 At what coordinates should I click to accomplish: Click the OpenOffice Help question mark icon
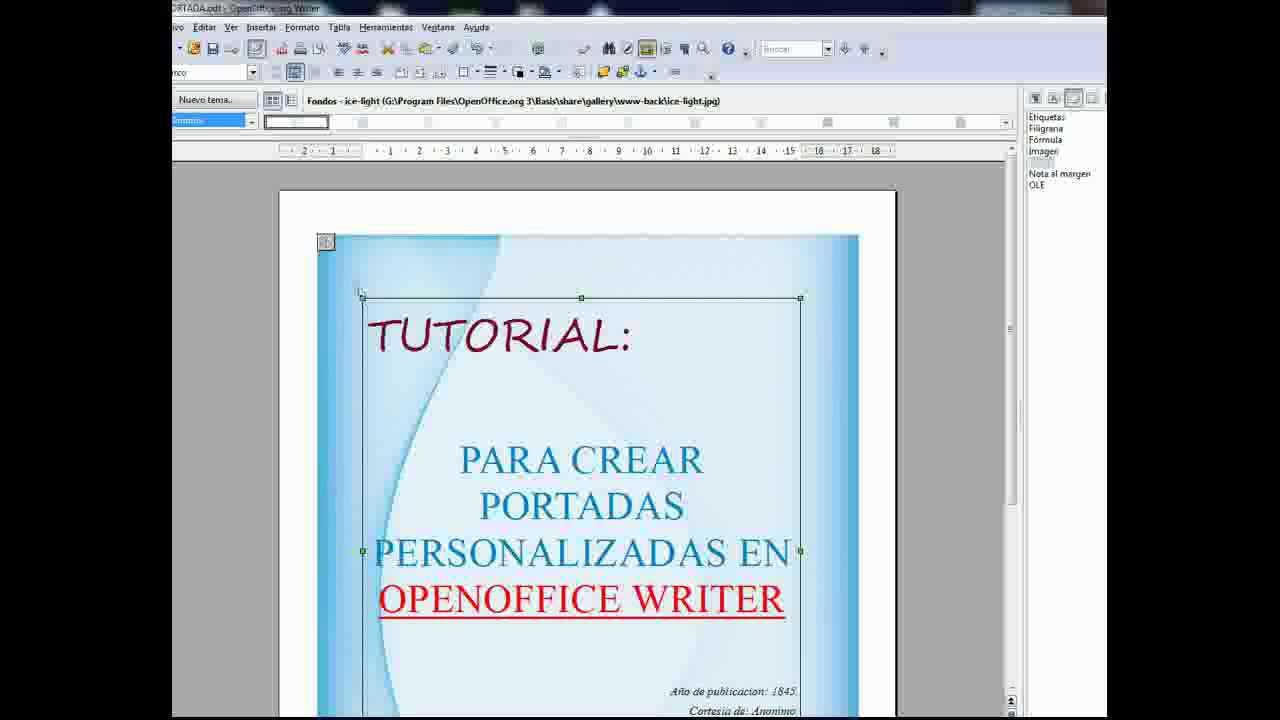(x=728, y=48)
